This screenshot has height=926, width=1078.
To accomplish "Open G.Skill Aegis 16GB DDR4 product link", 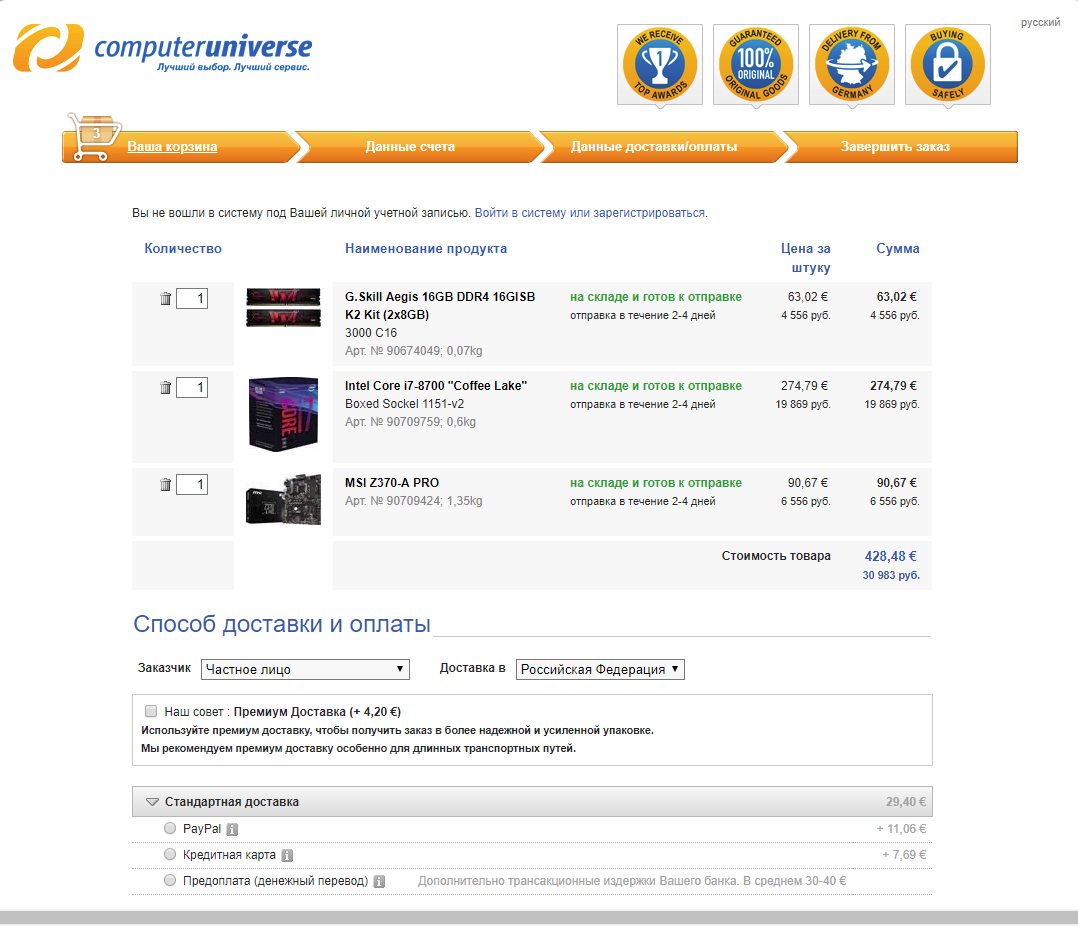I will point(440,306).
